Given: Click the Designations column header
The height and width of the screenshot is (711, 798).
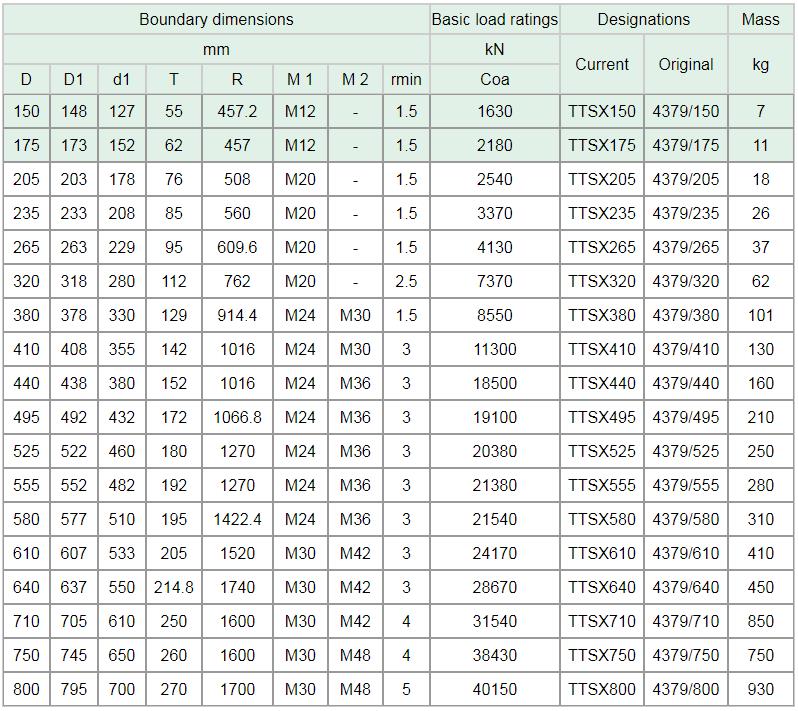Looking at the screenshot, I should (643, 19).
